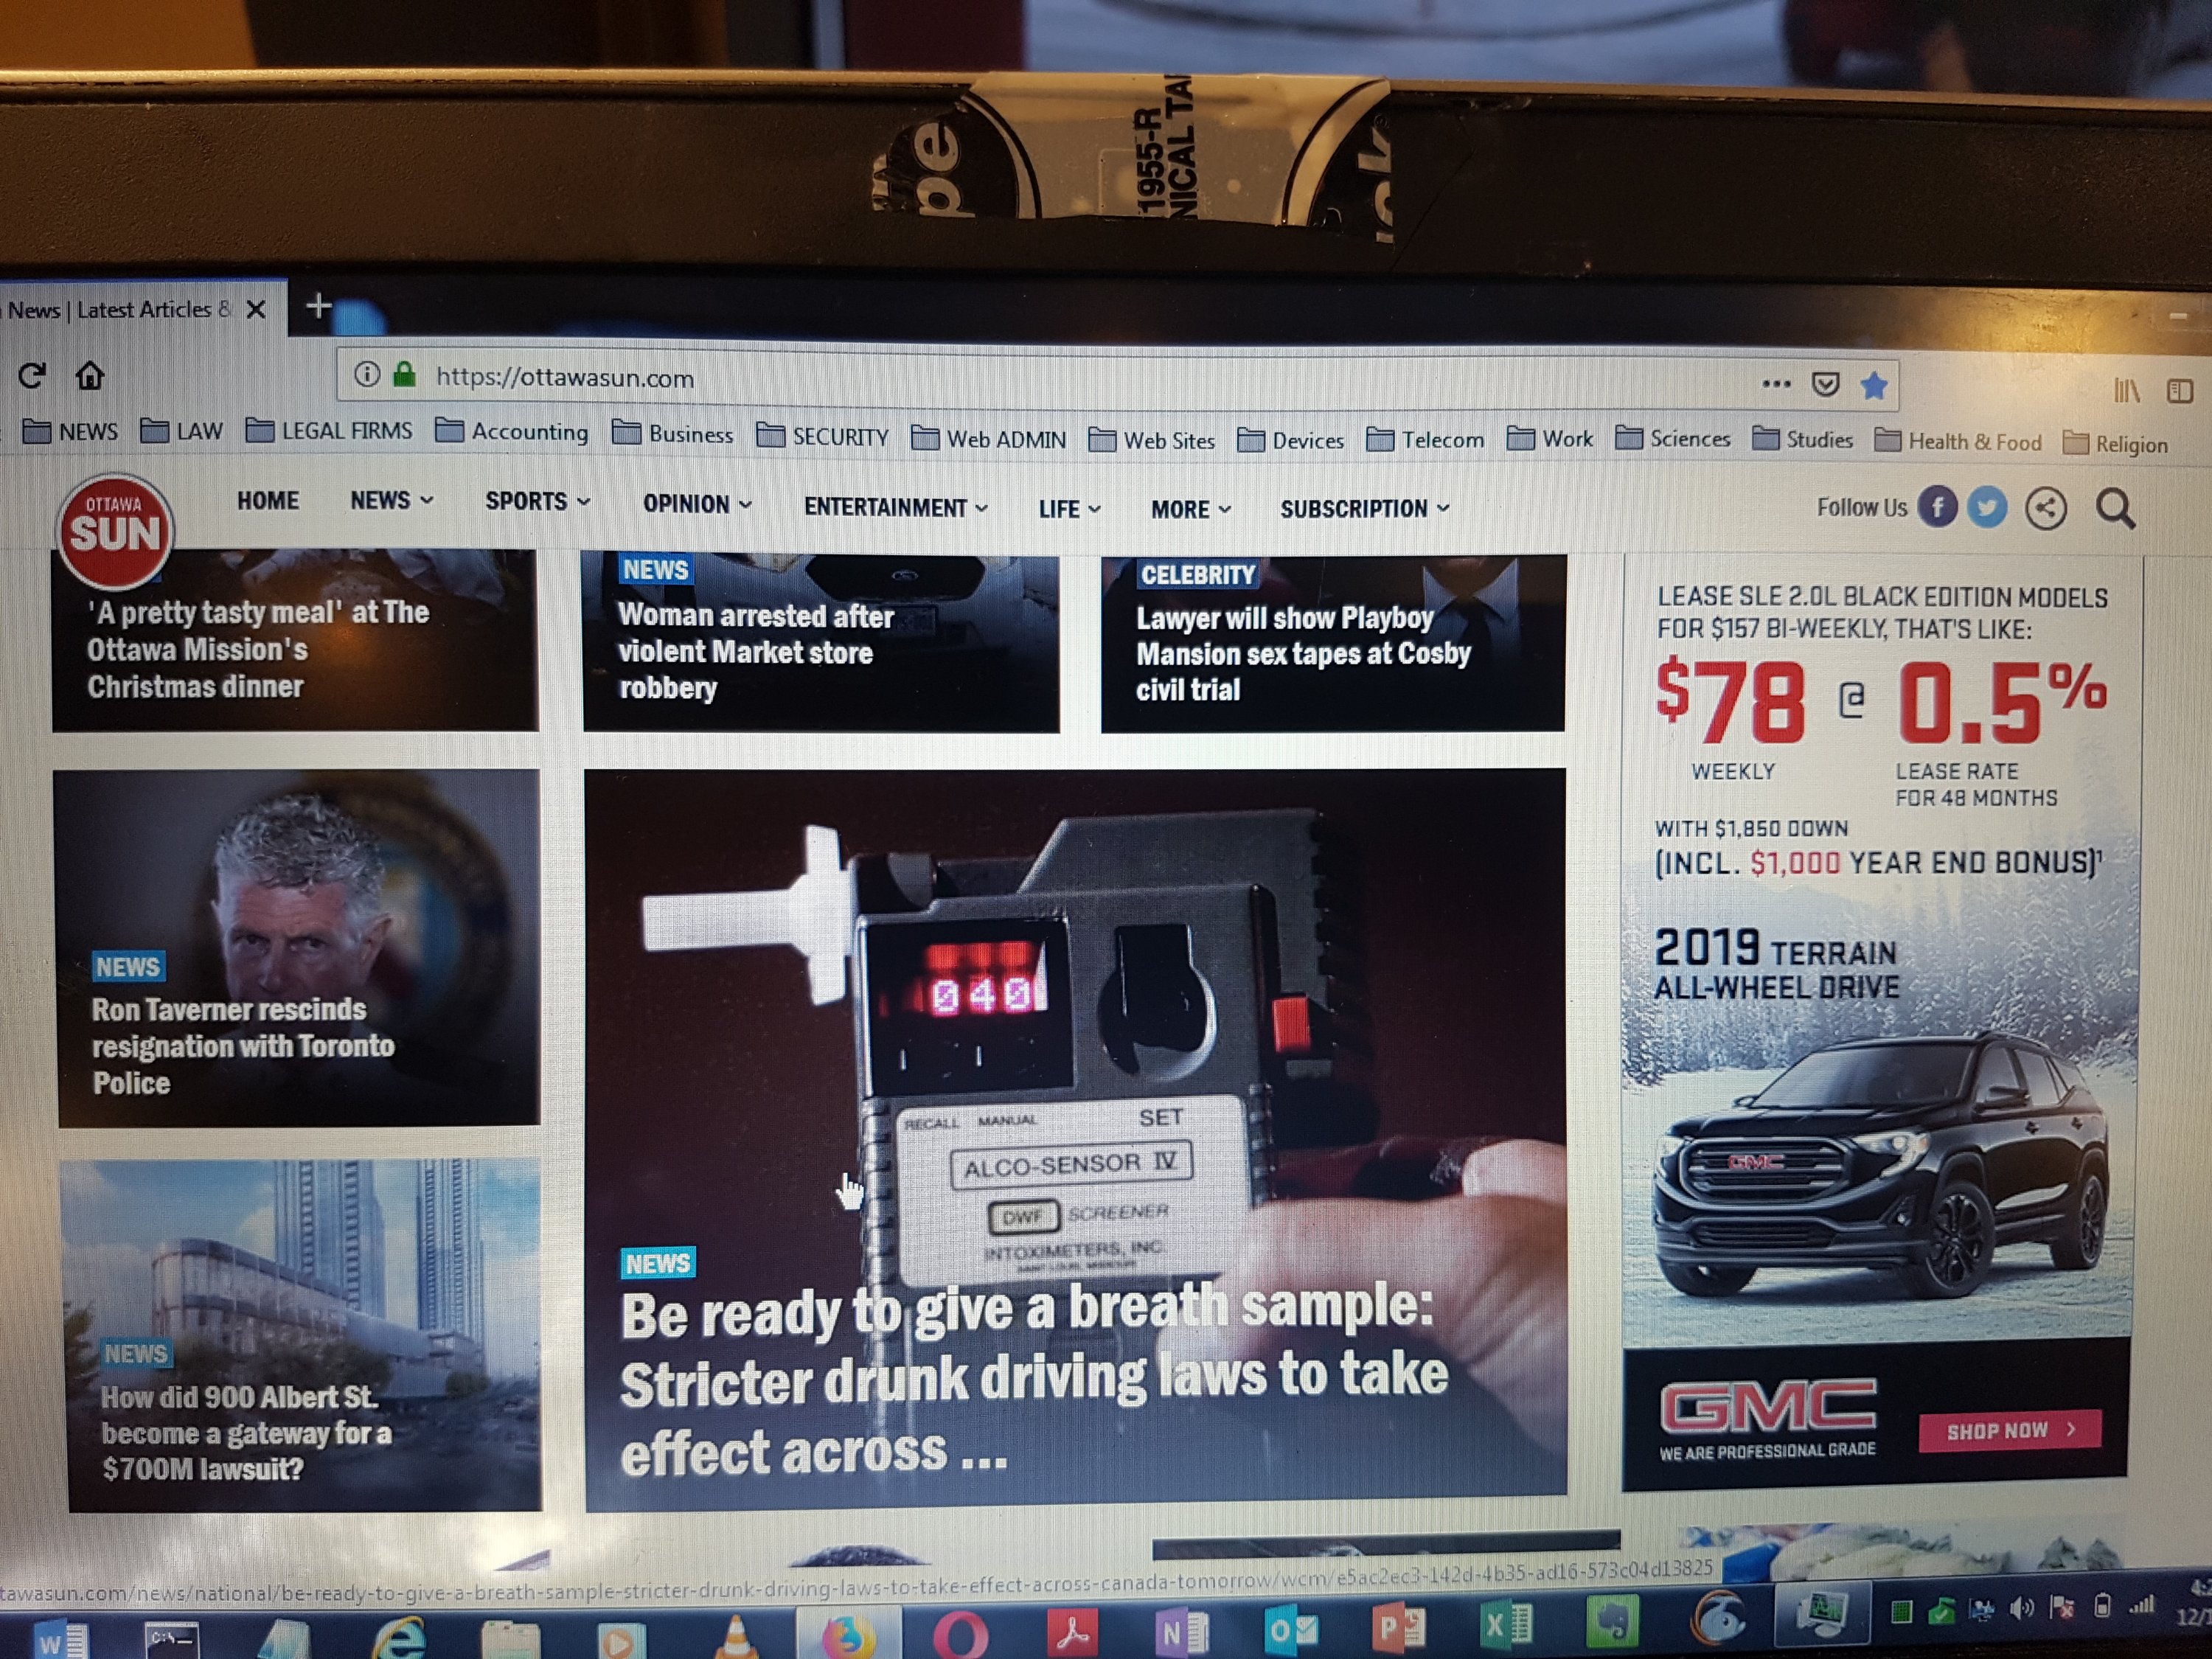The height and width of the screenshot is (1659, 2212).
Task: Click the Facebook follow icon
Action: (x=1937, y=508)
